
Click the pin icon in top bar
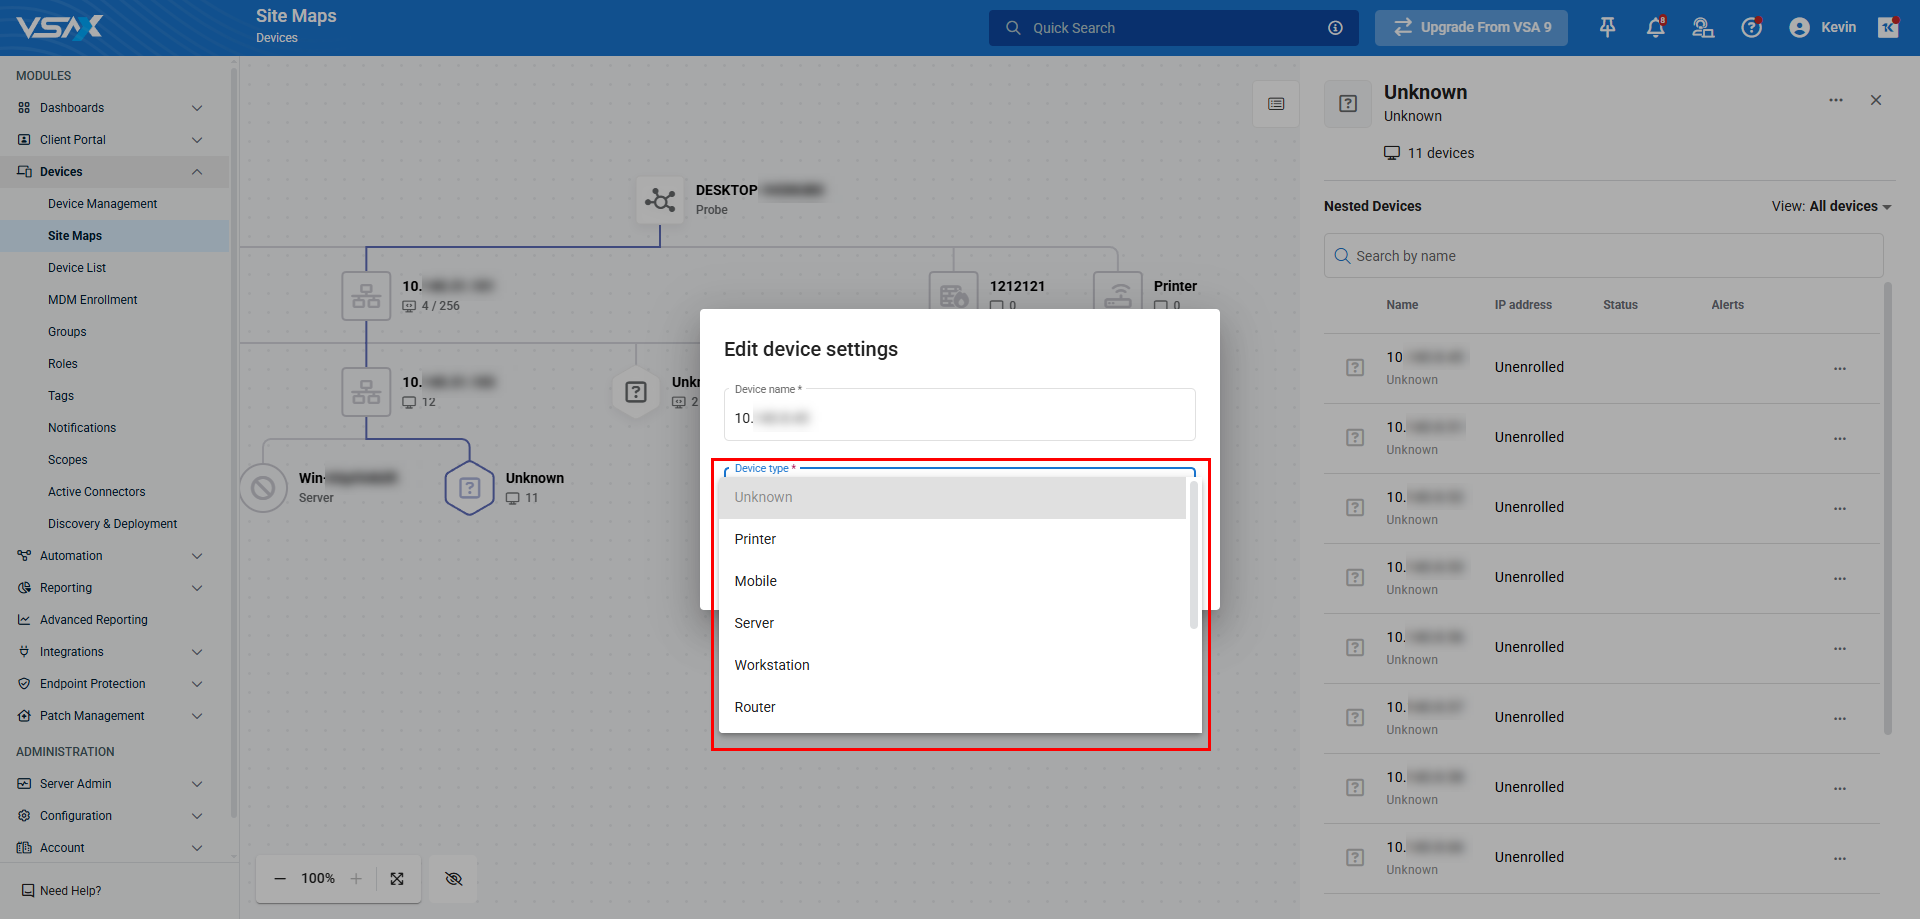click(x=1607, y=28)
